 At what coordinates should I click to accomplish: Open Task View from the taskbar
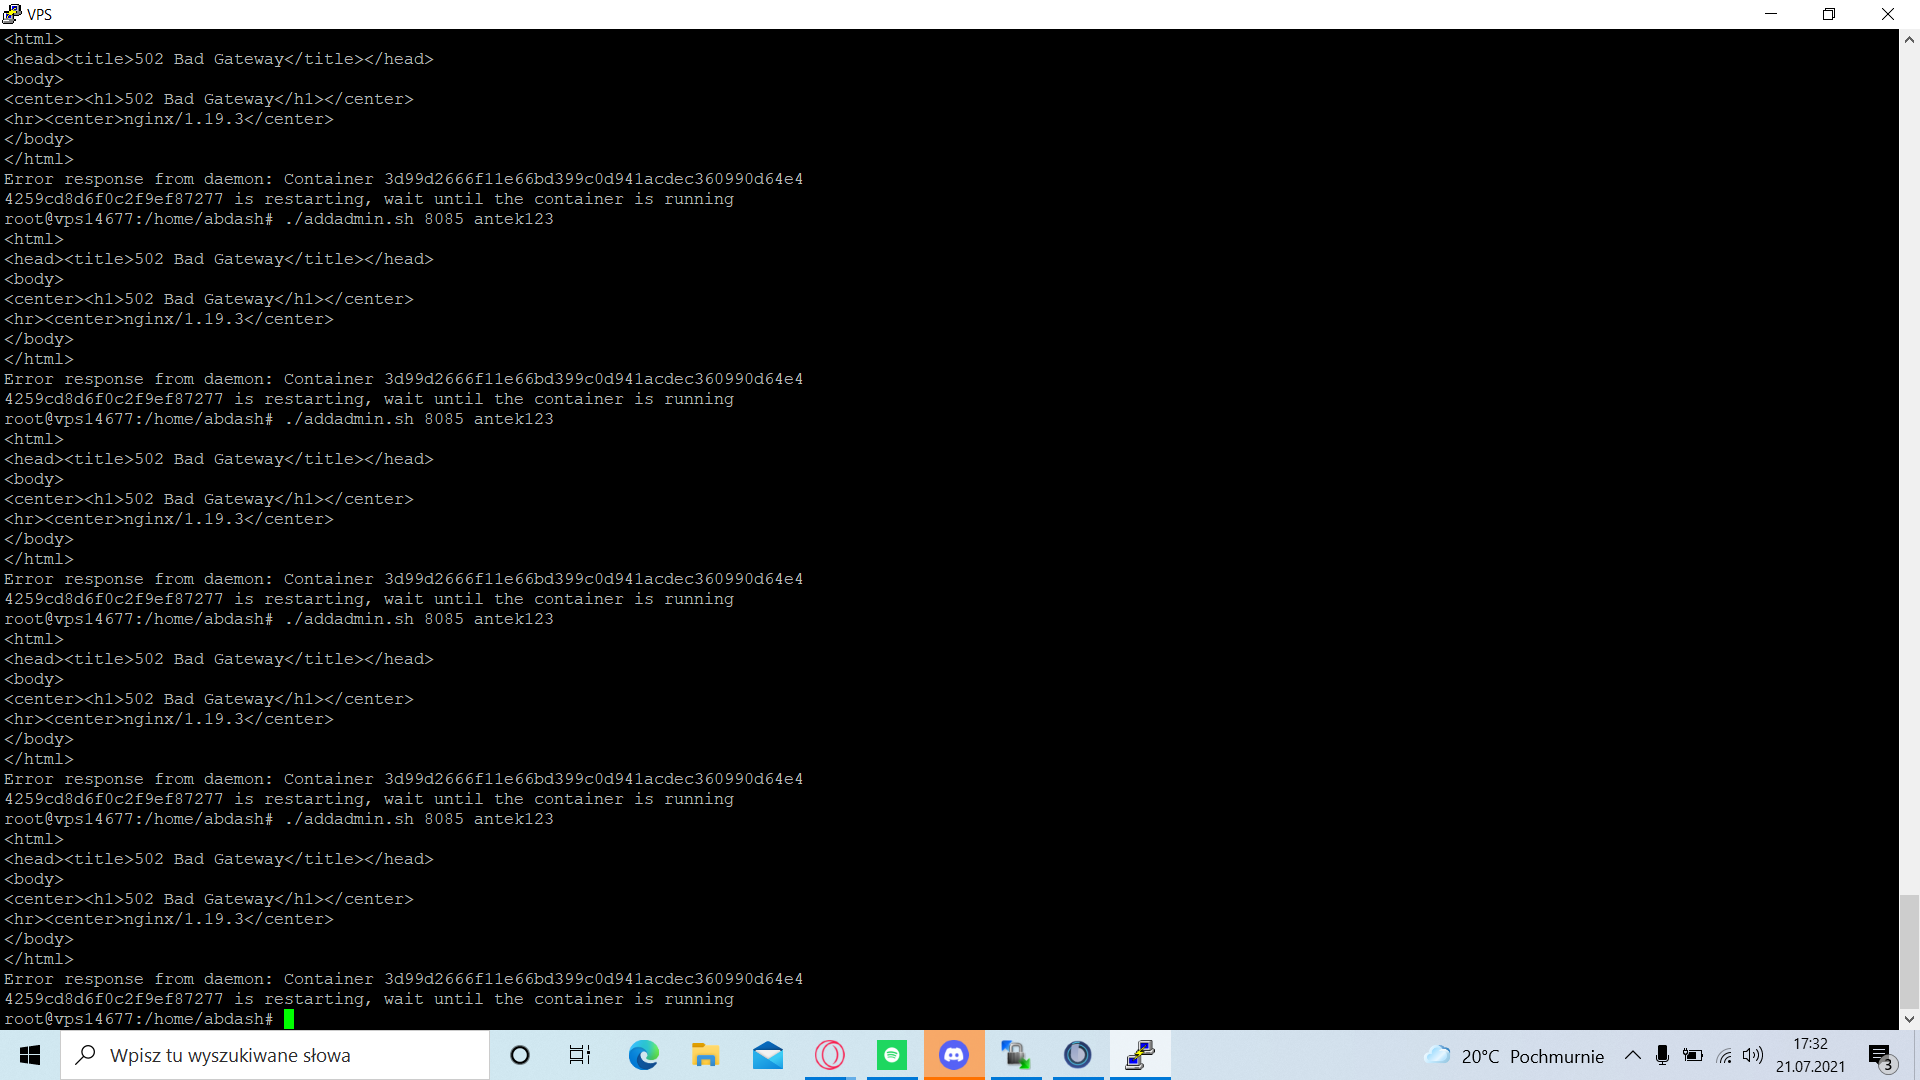(x=580, y=1055)
